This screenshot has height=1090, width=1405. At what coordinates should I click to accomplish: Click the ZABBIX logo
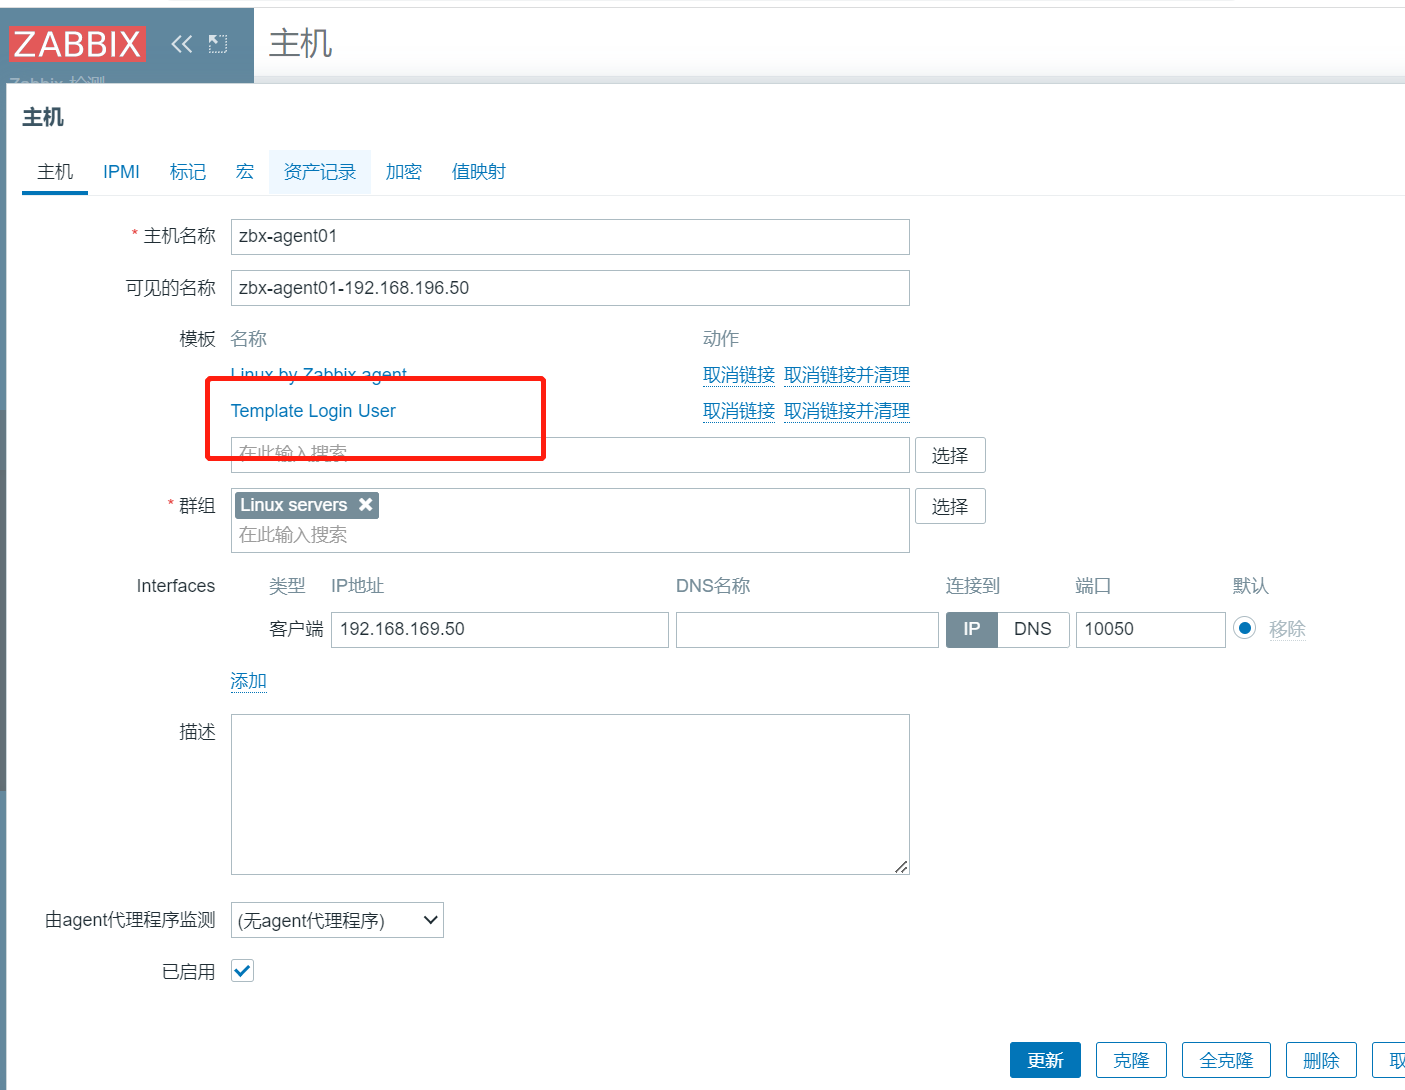pos(77,44)
